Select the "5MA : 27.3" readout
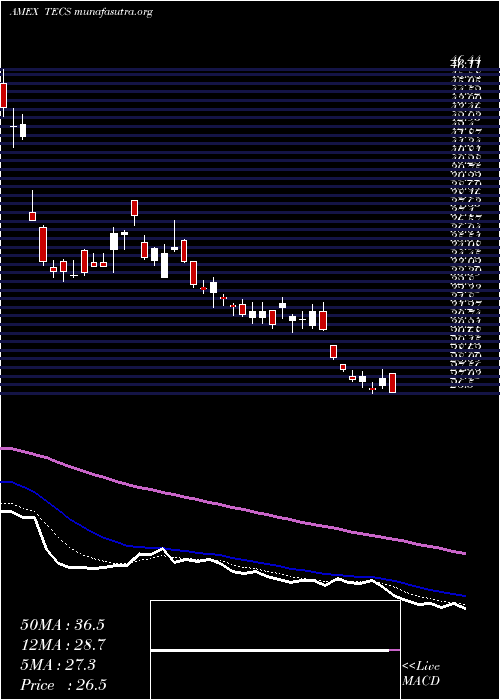Screen dimensions: 500x700 click(x=58, y=665)
